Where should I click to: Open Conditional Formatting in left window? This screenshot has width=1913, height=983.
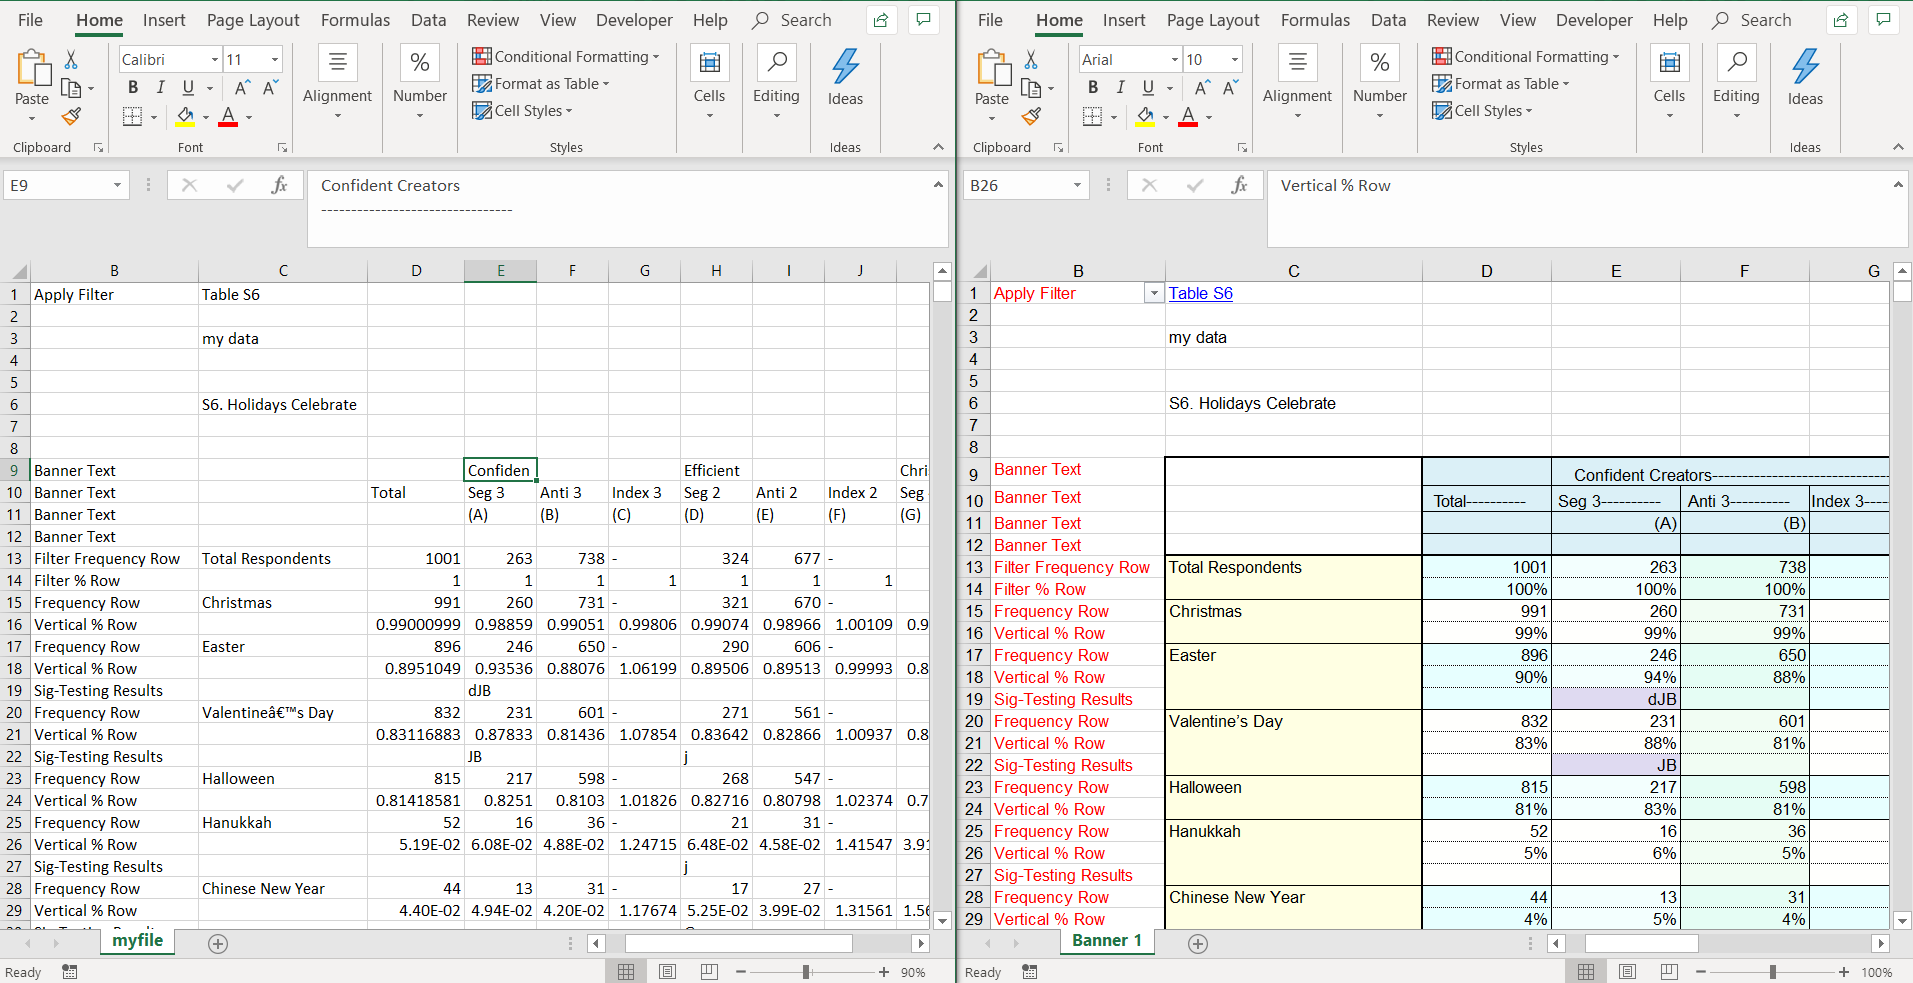[565, 57]
